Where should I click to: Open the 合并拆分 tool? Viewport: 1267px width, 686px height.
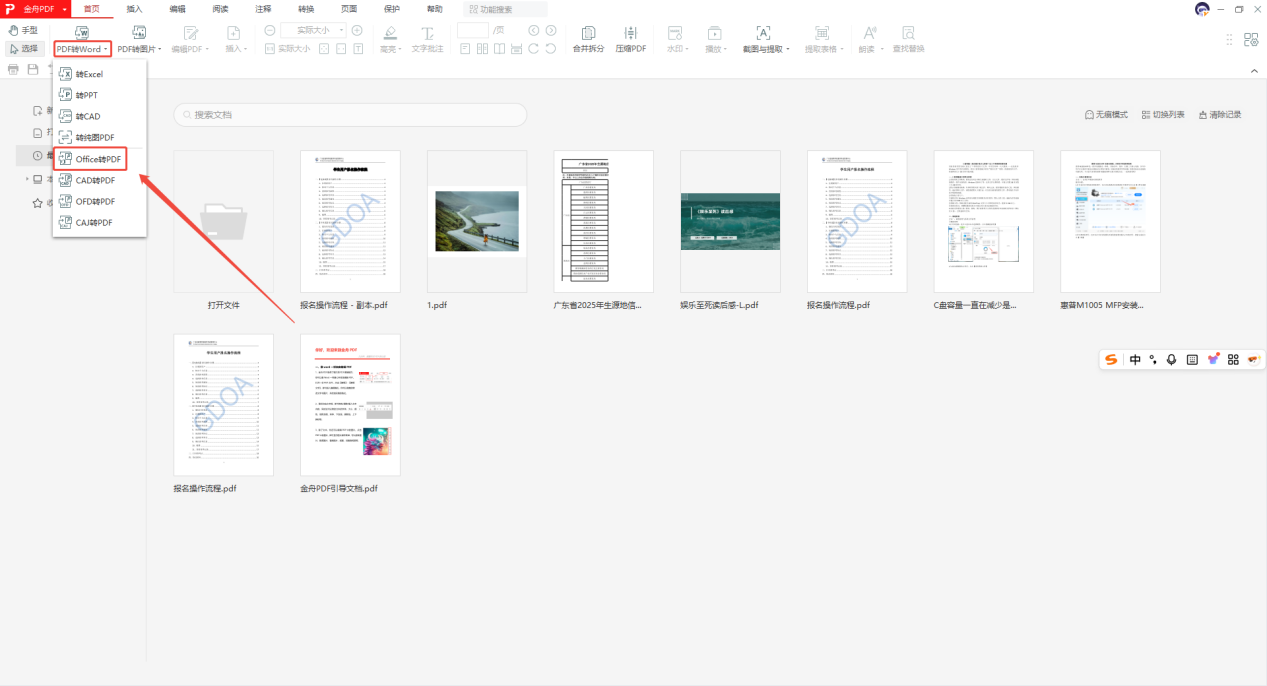[x=588, y=40]
